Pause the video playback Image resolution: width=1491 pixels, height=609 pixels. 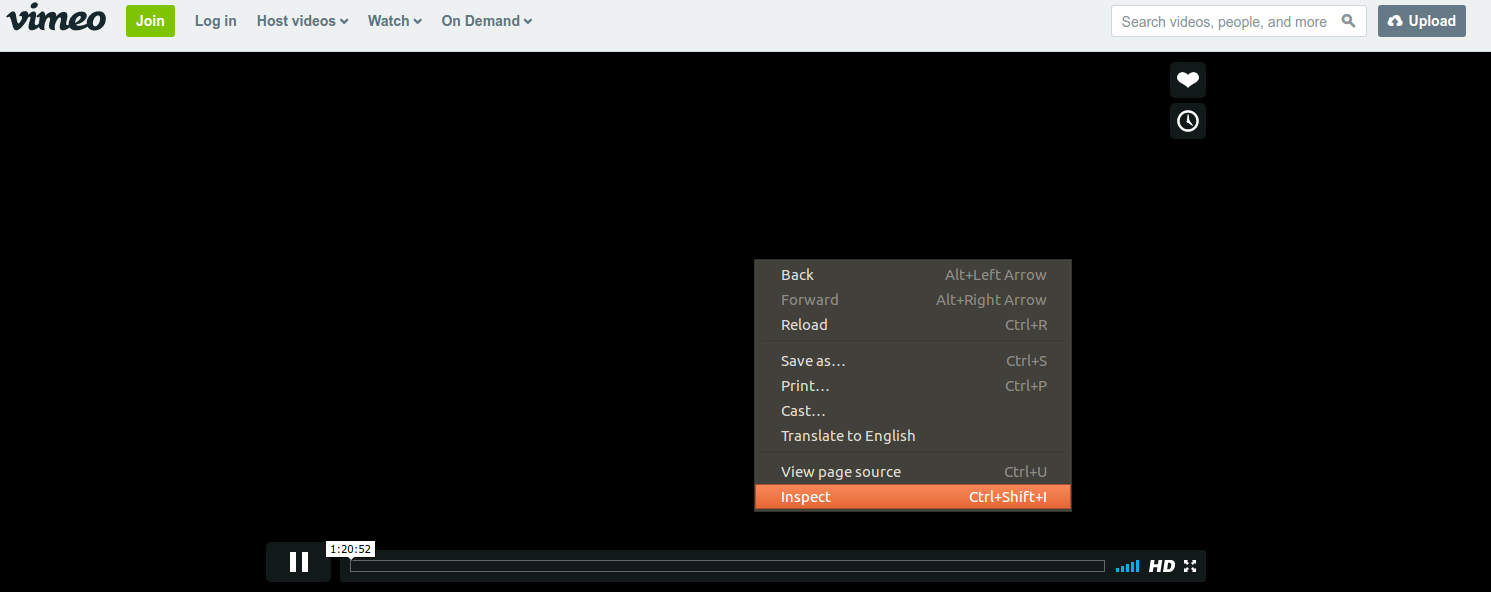(297, 562)
